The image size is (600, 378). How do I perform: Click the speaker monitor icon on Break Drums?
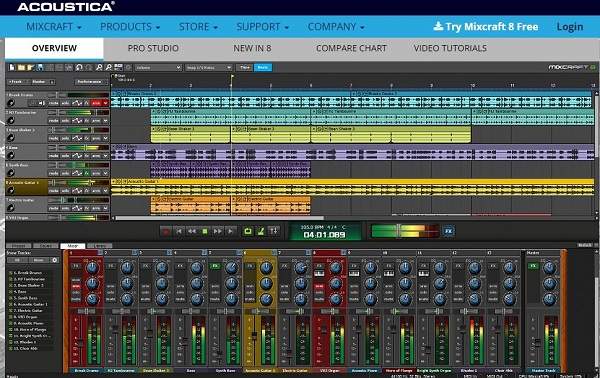[x=41, y=103]
